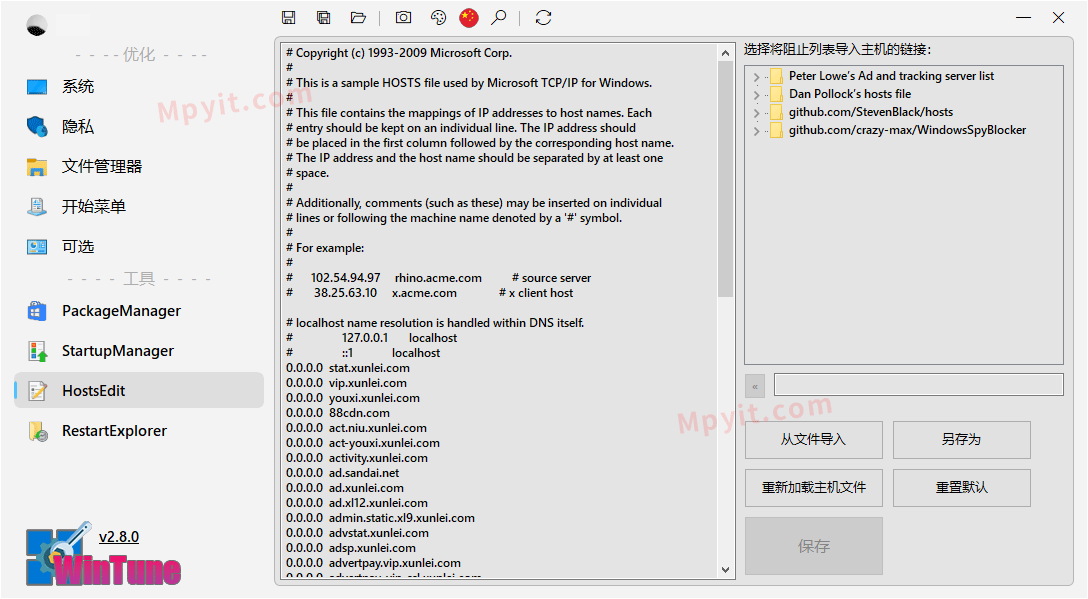Click the link input field above import buttons
This screenshot has height=599, width=1088.
(919, 385)
